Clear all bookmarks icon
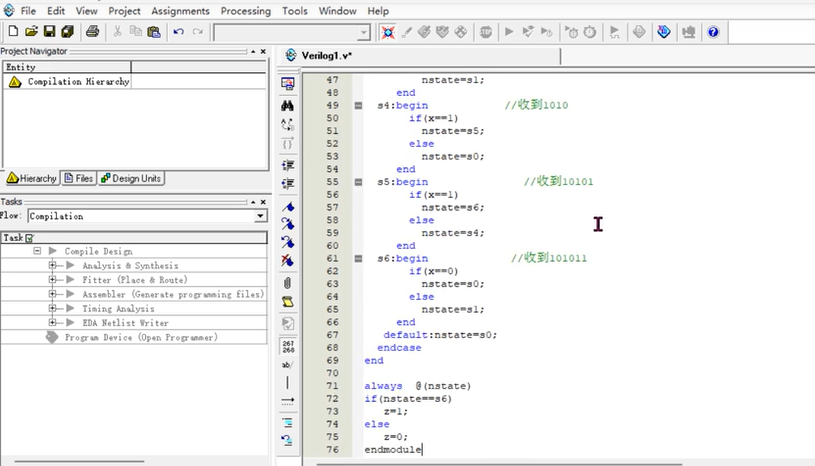815x466 pixels. (x=287, y=260)
